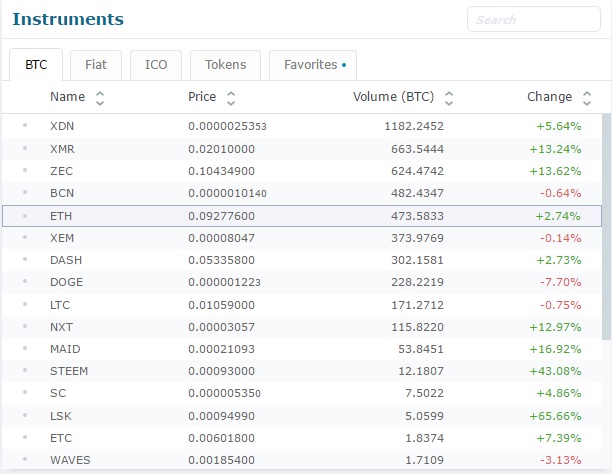This screenshot has width=612, height=474.
Task: Click the Change column header label
Action: coord(550,97)
